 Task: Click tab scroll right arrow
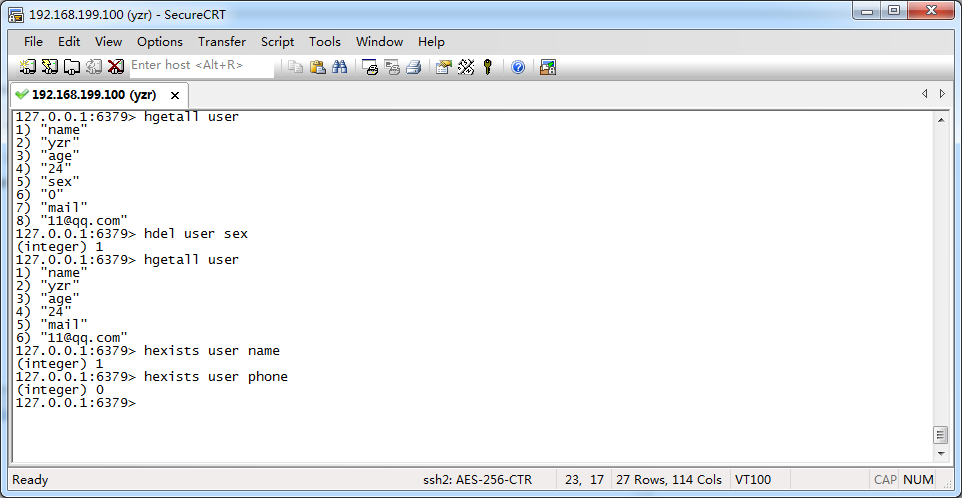point(942,94)
